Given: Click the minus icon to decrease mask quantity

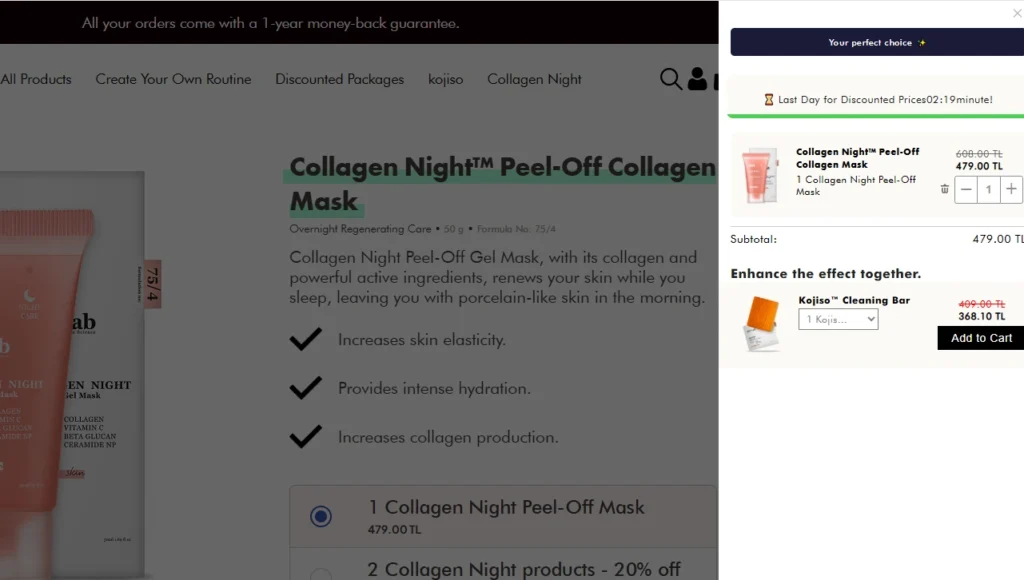Looking at the screenshot, I should coord(966,188).
